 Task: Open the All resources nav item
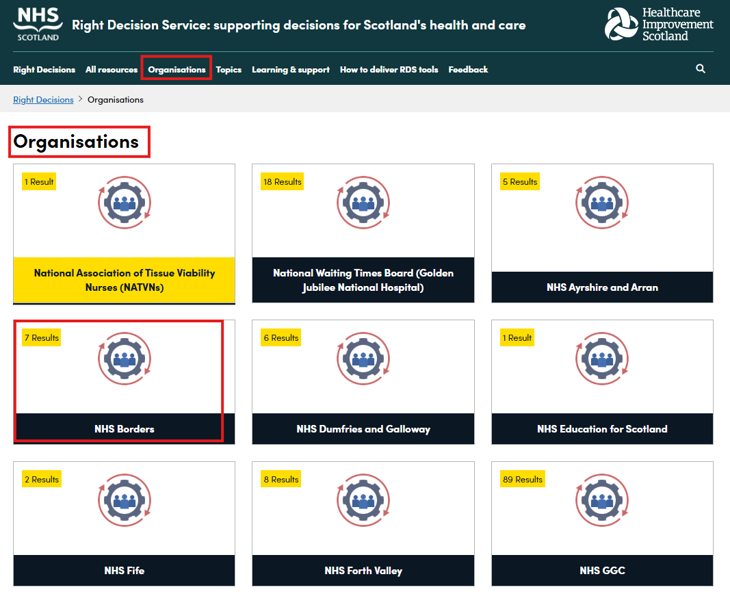coord(111,69)
